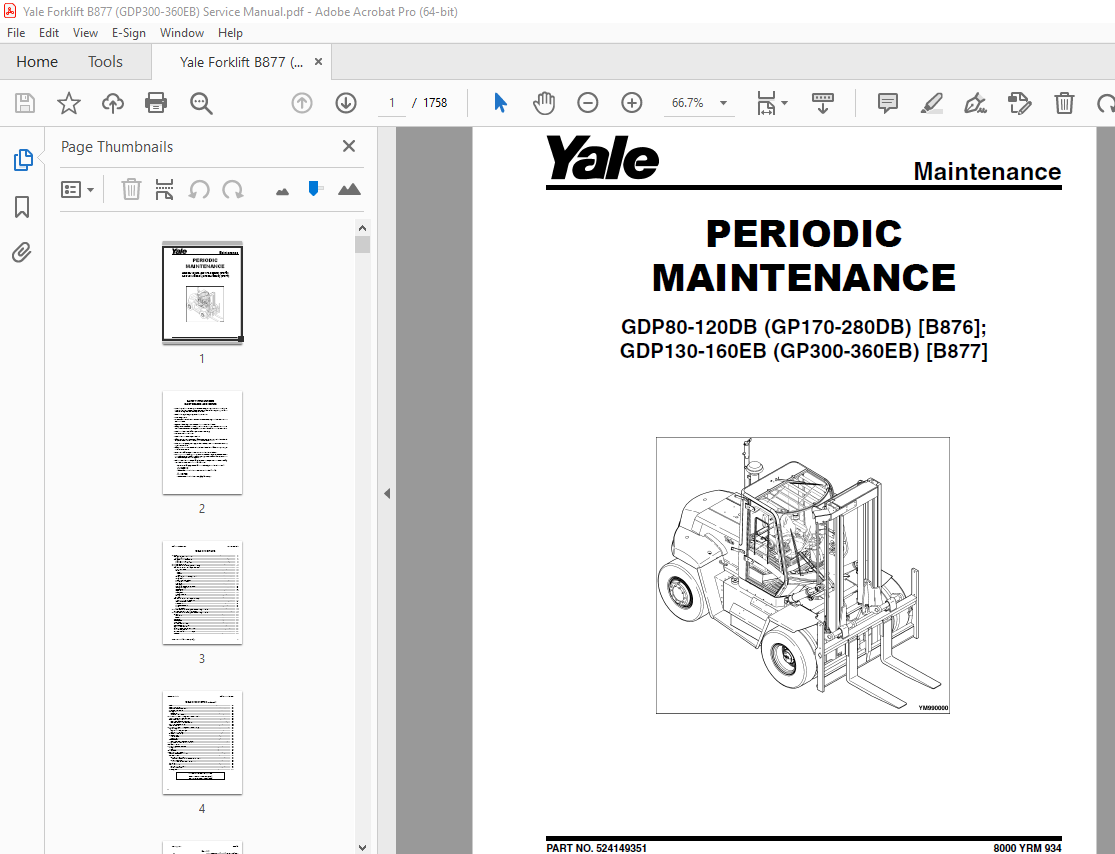Click the PERIODIC MAINTENANCE heading text

(804, 255)
